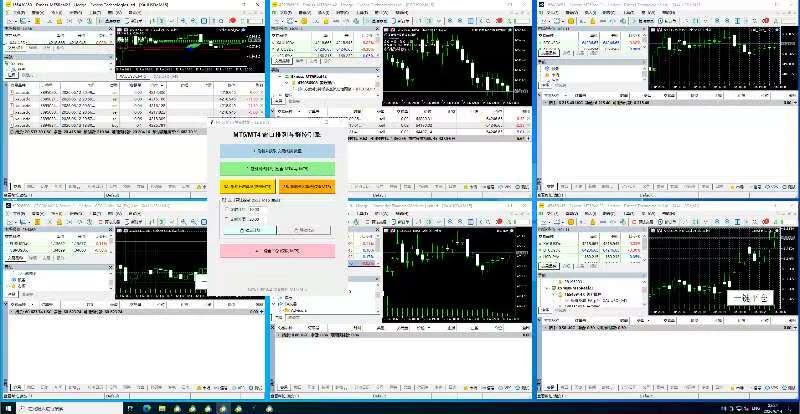
Task: Close the Navigator panel in the top-left window
Action: click(x=110, y=58)
